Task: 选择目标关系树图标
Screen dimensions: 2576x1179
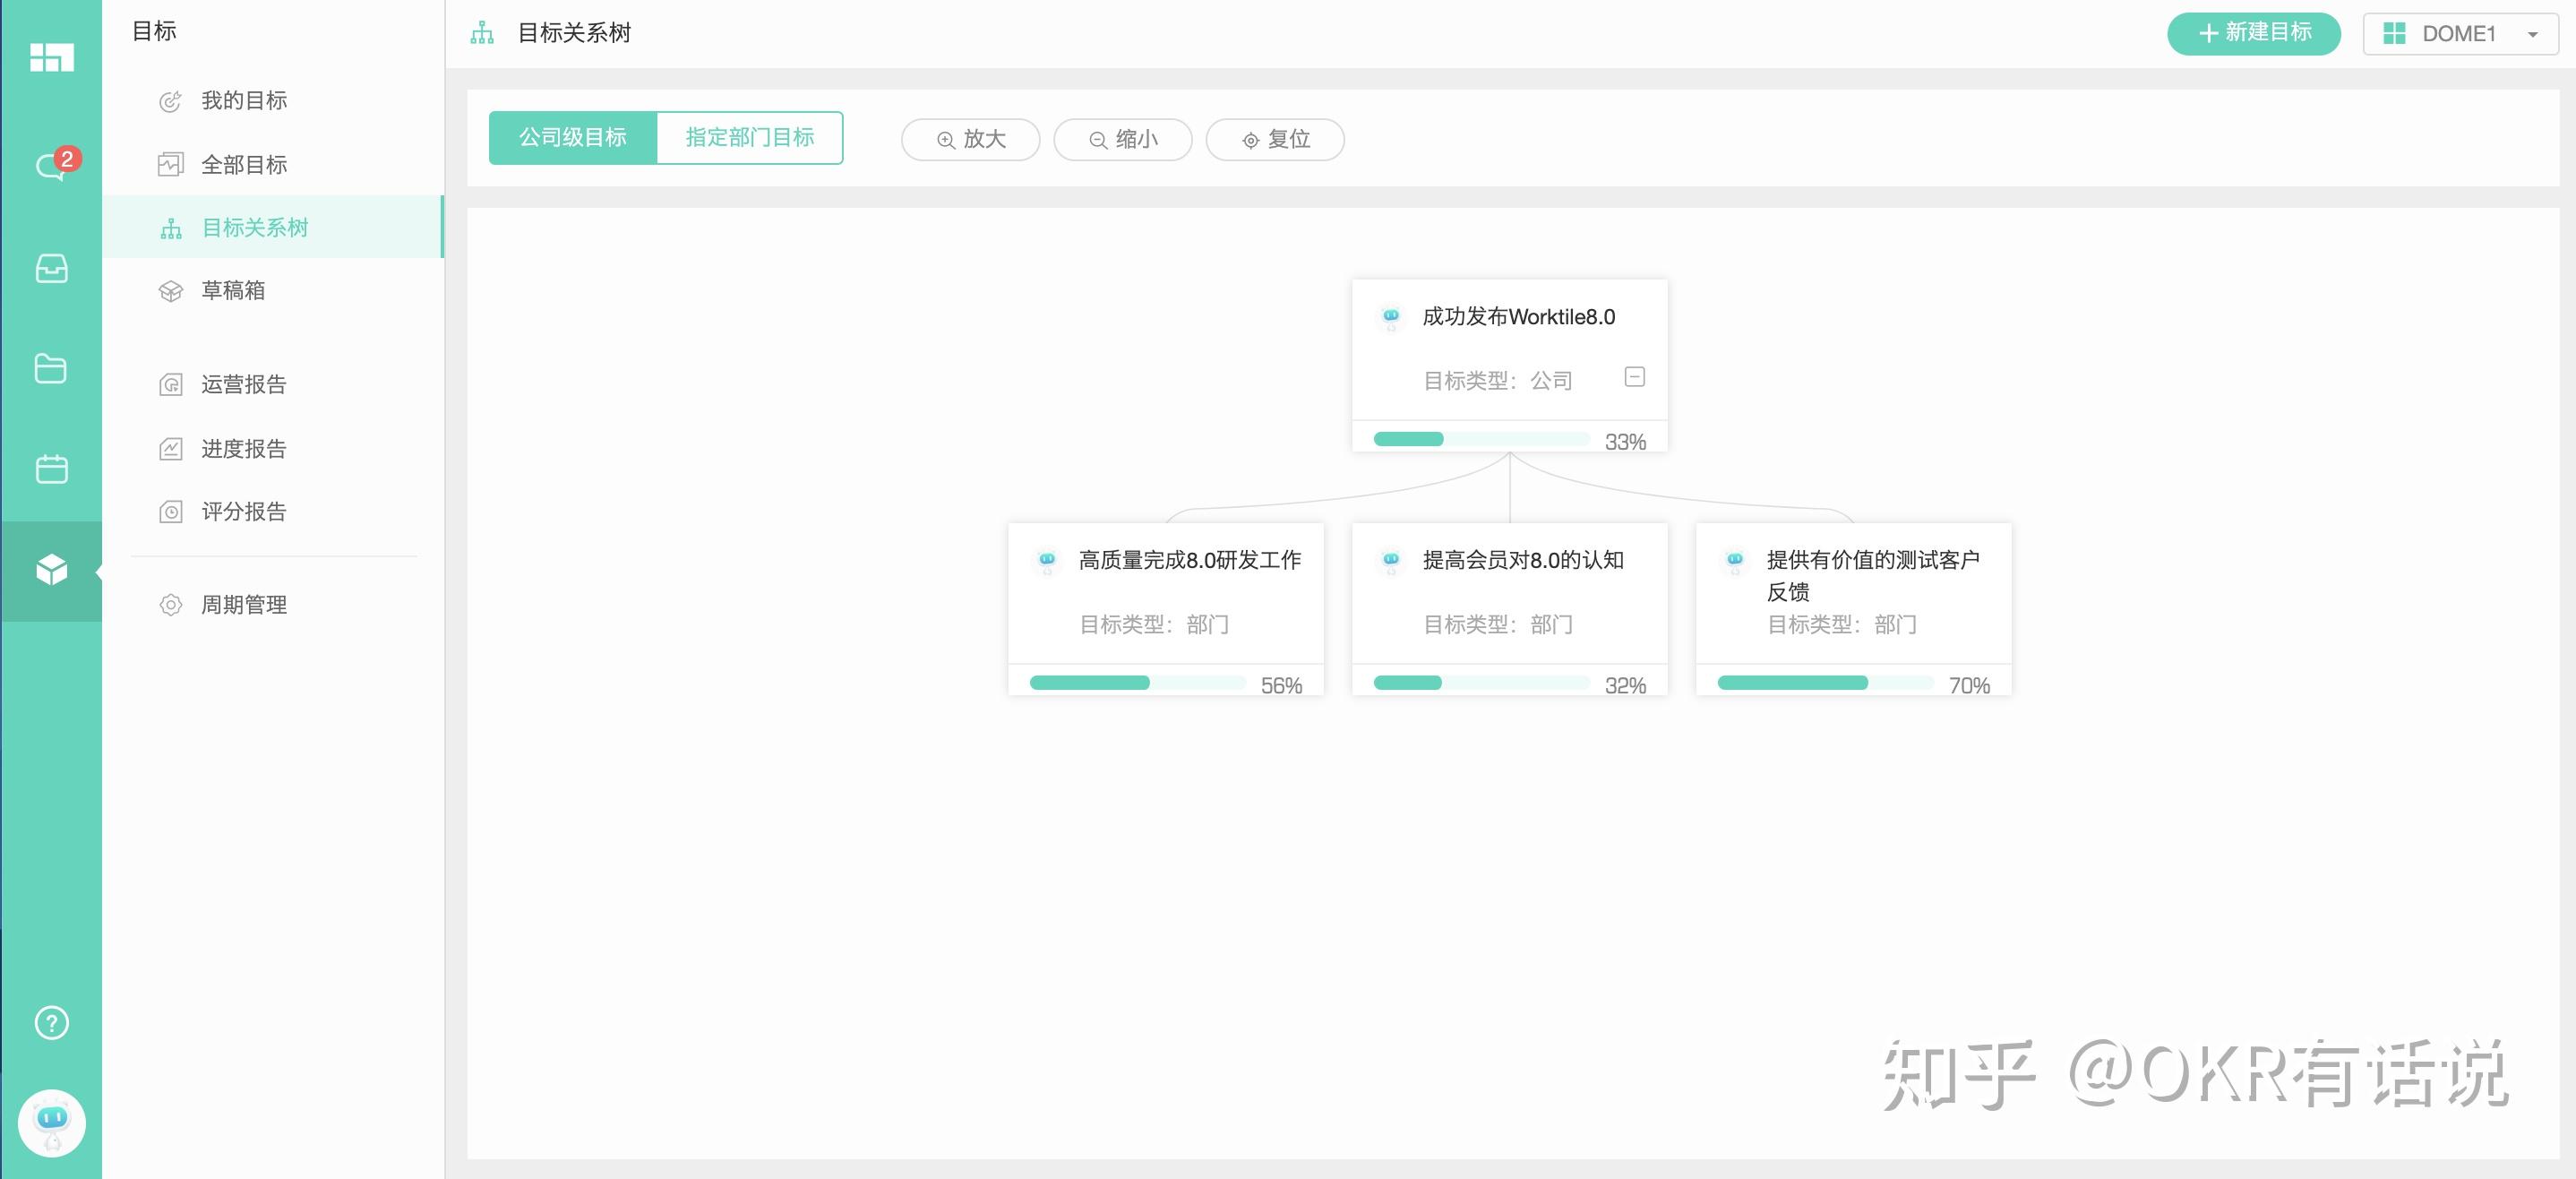Action: click(x=171, y=227)
